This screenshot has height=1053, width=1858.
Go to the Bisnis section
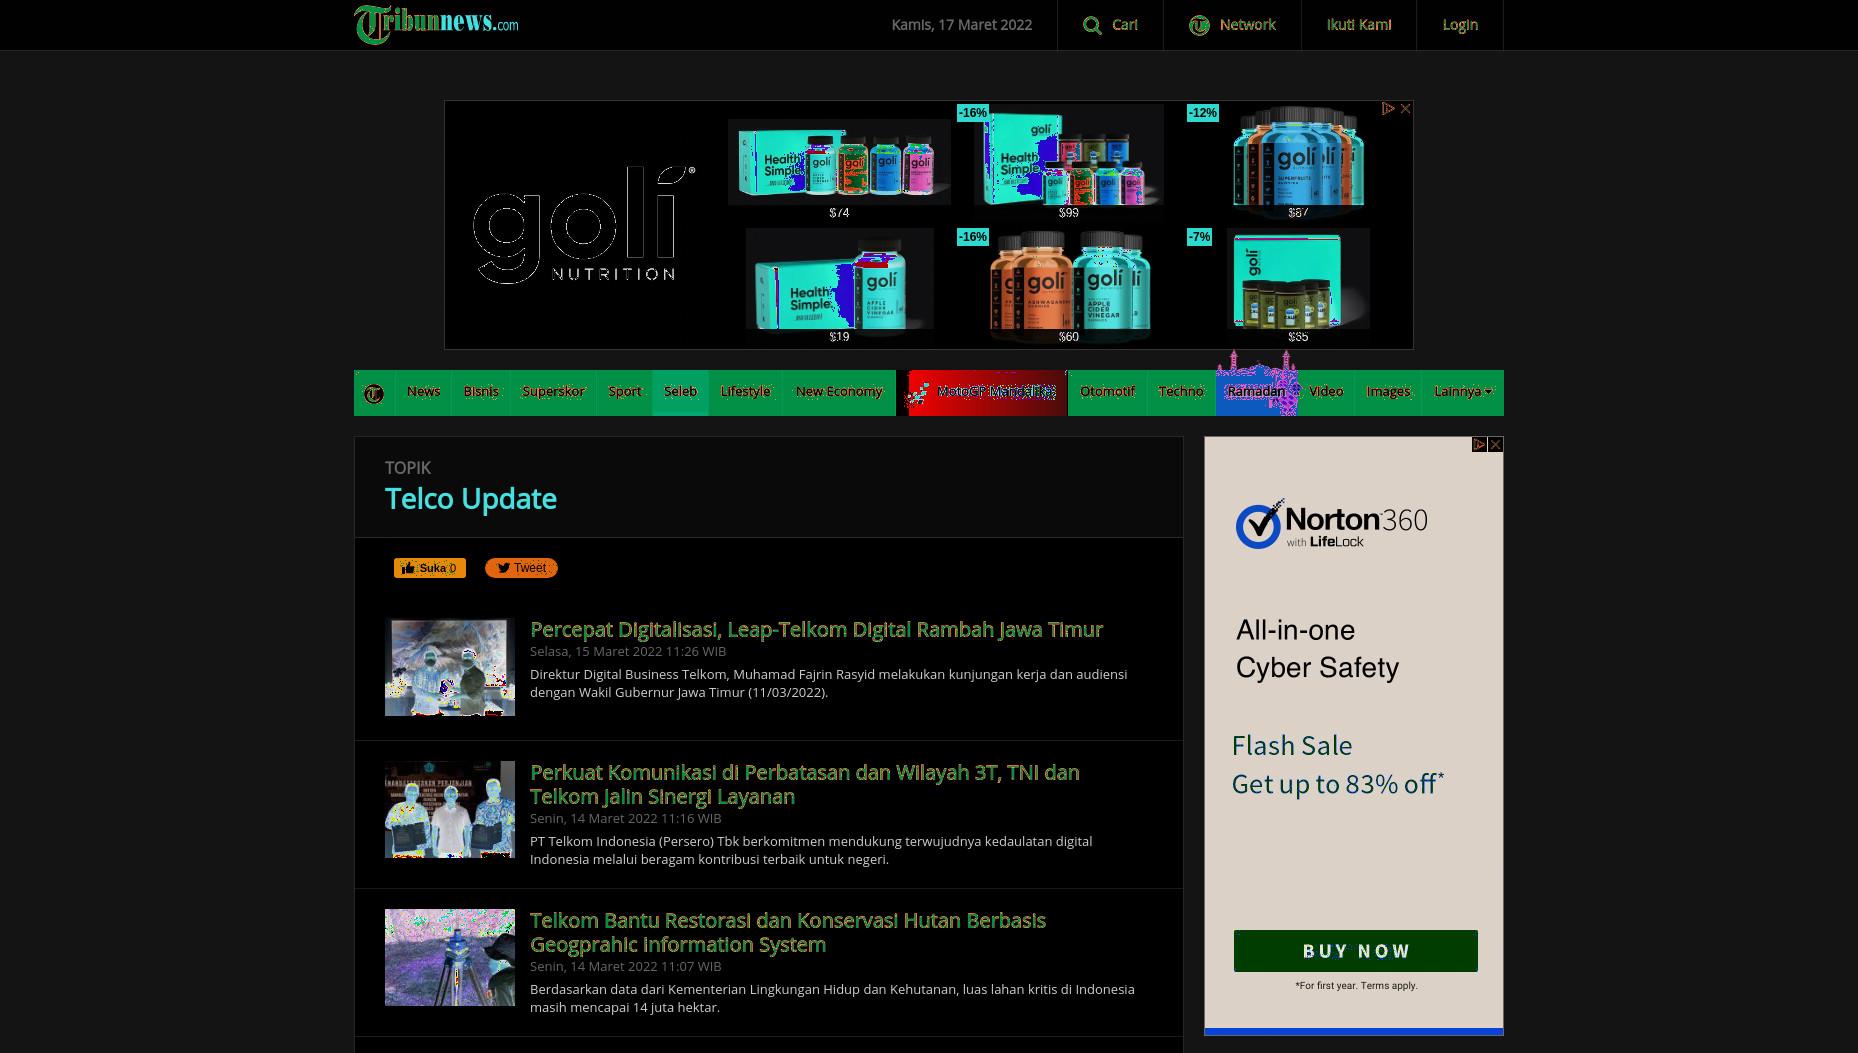pos(481,392)
